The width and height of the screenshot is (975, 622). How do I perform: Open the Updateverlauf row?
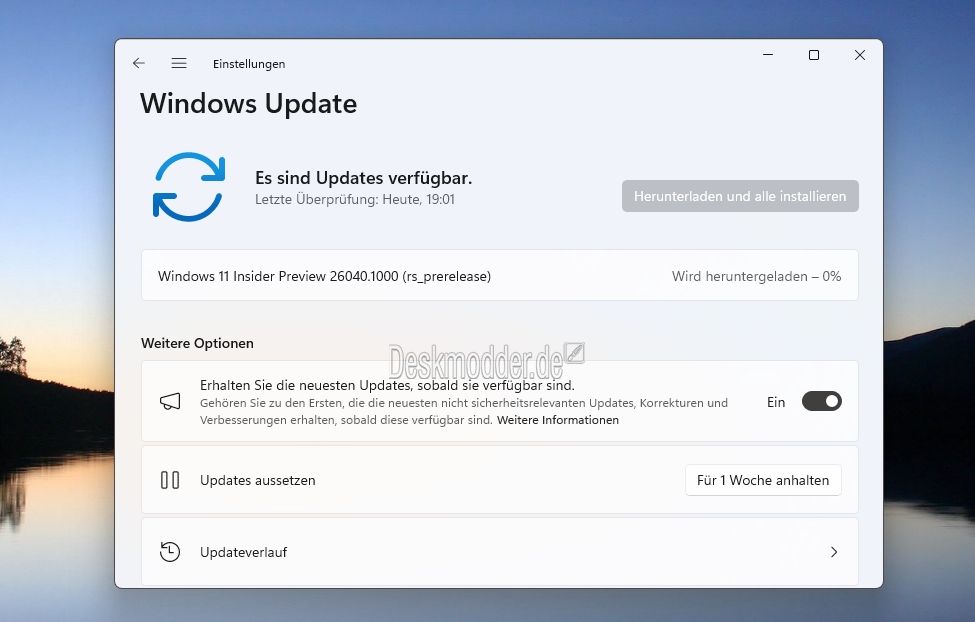(x=500, y=552)
